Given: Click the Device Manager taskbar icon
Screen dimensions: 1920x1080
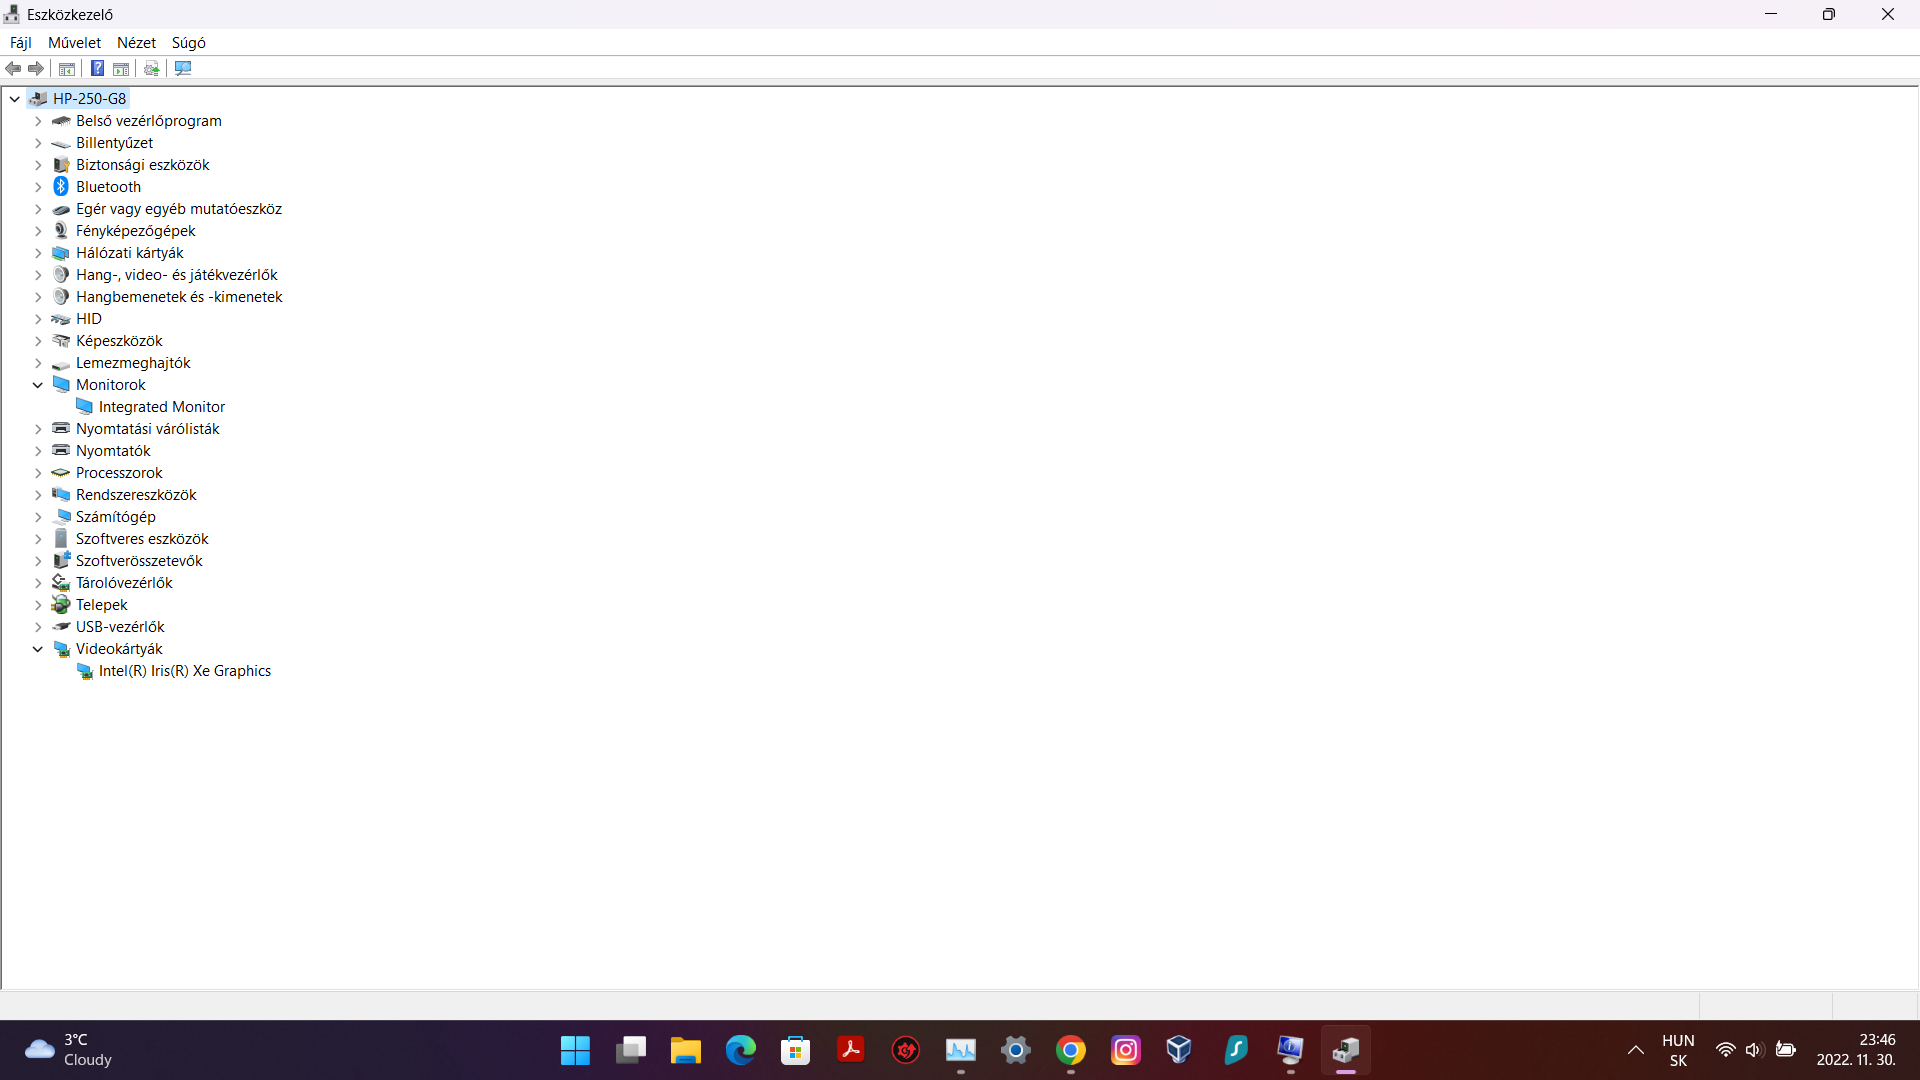Looking at the screenshot, I should click(1345, 1050).
